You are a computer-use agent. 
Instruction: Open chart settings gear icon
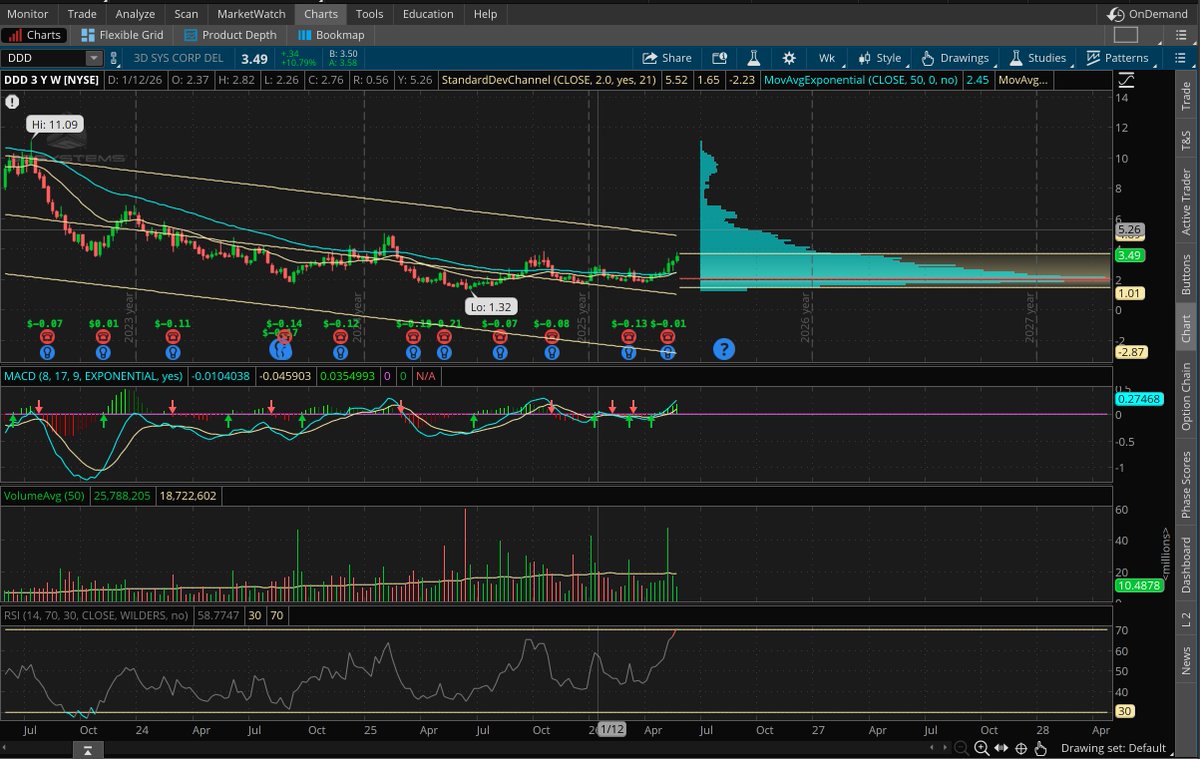click(789, 58)
